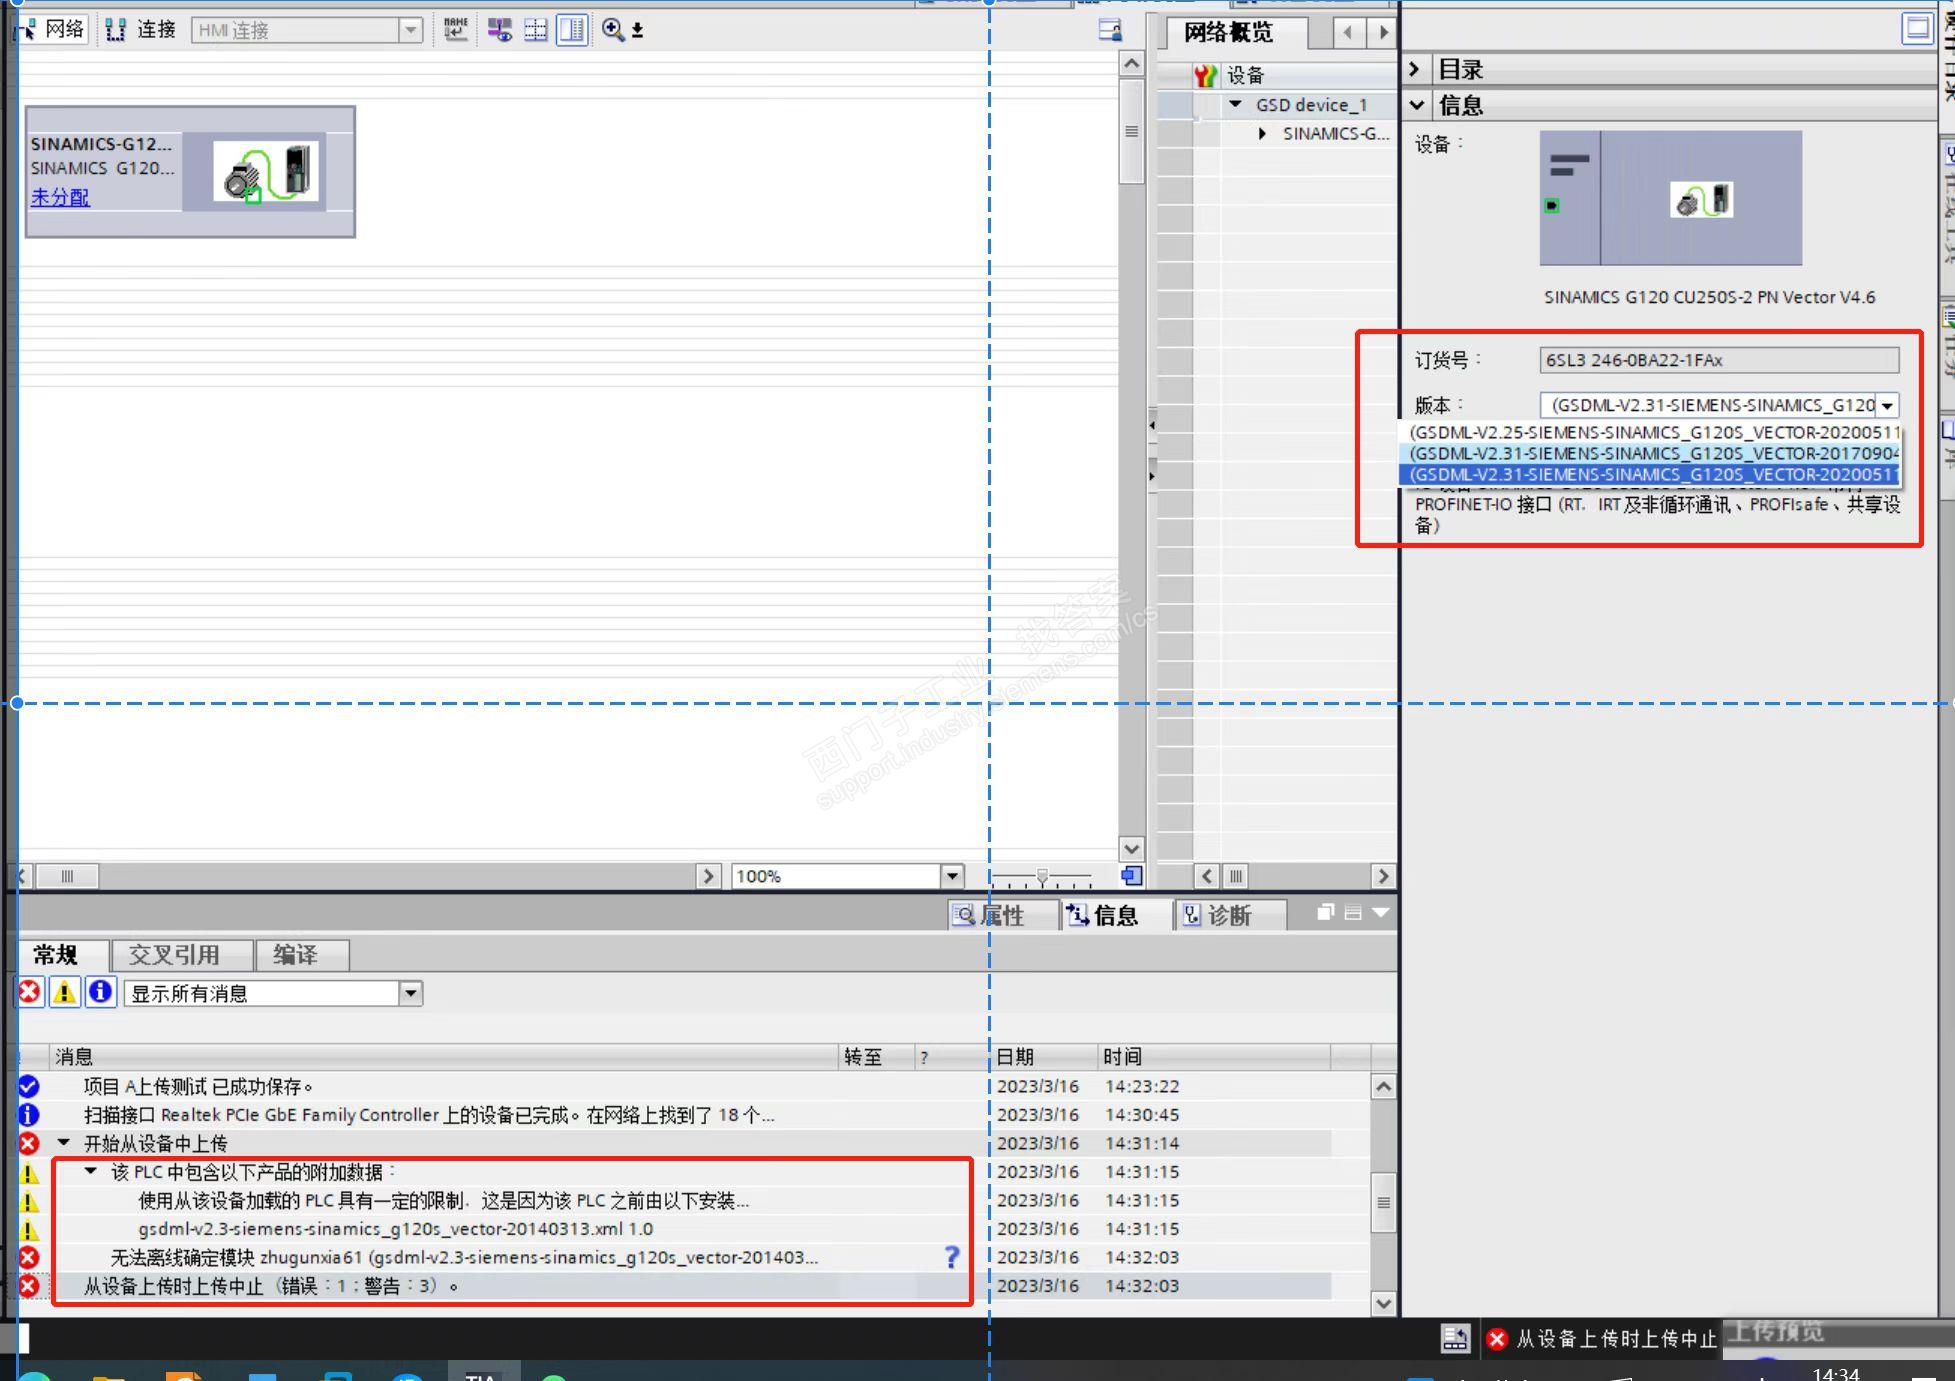Expand the SINAMICS-G tree node
The image size is (1955, 1381).
pos(1262,133)
